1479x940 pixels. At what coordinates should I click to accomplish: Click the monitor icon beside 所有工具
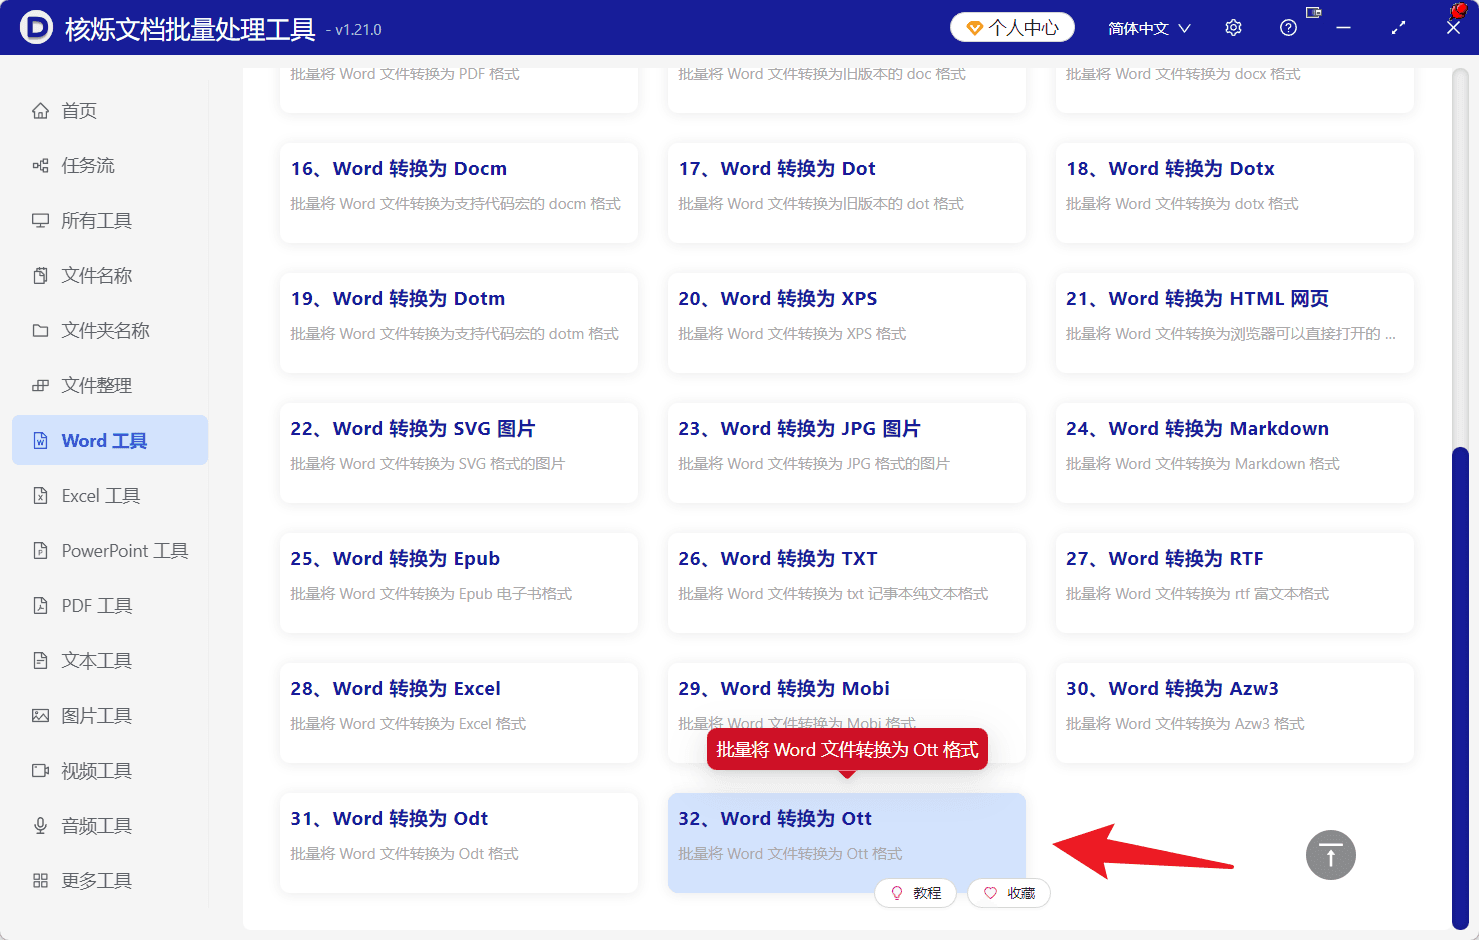pos(40,221)
